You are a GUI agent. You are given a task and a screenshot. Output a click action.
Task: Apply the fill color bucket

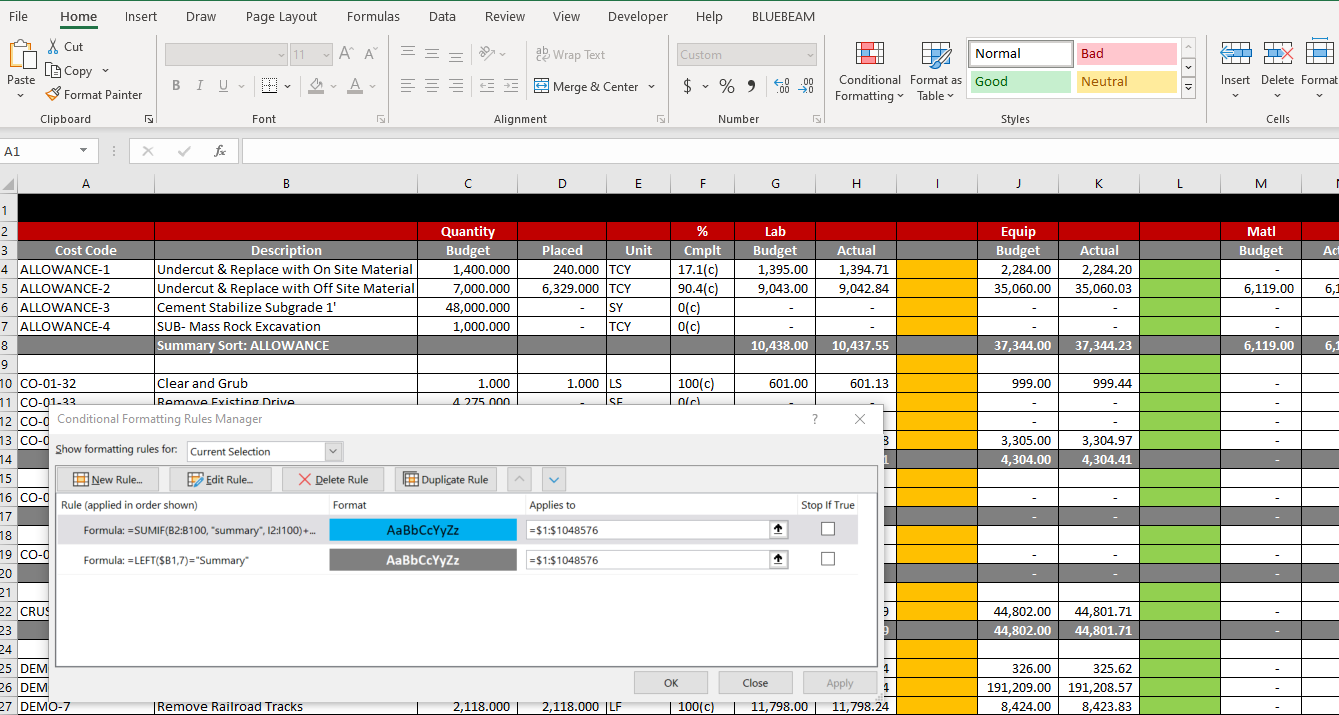(316, 86)
